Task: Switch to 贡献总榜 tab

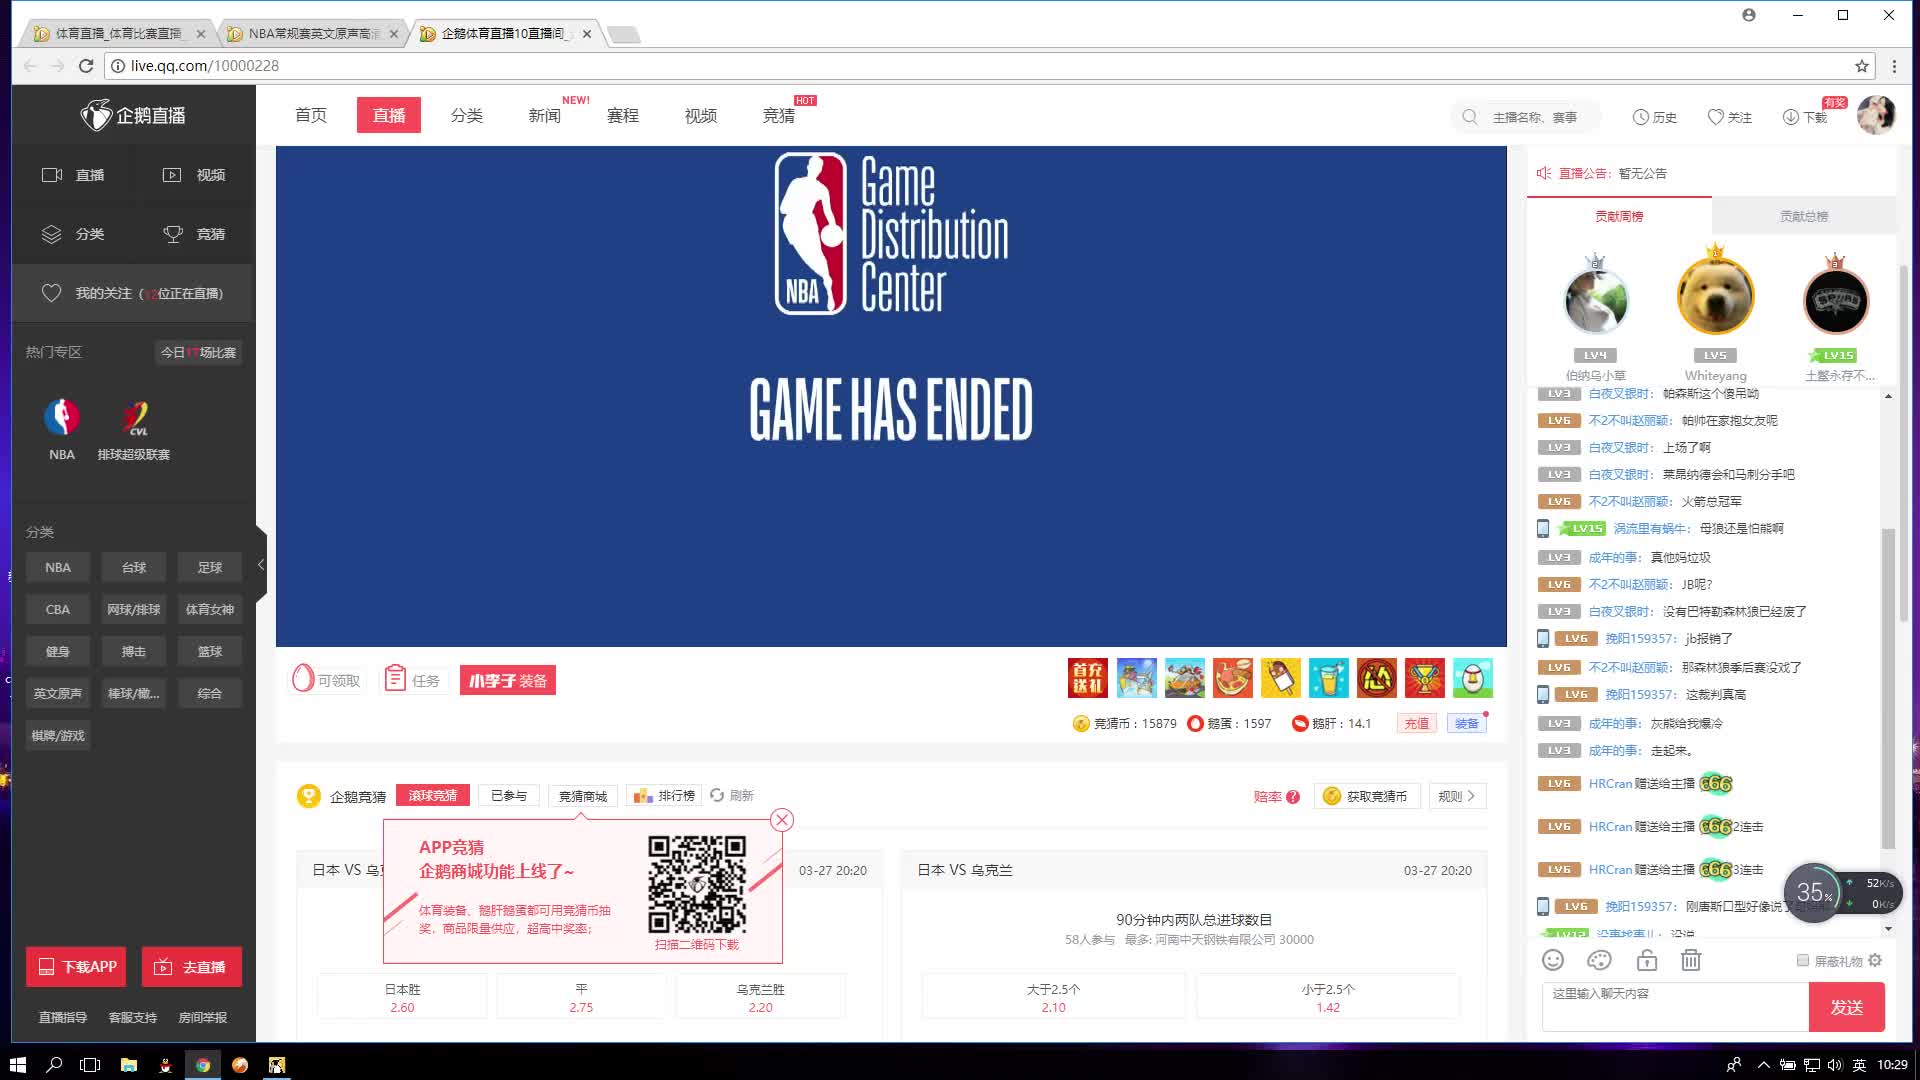Action: [1804, 216]
